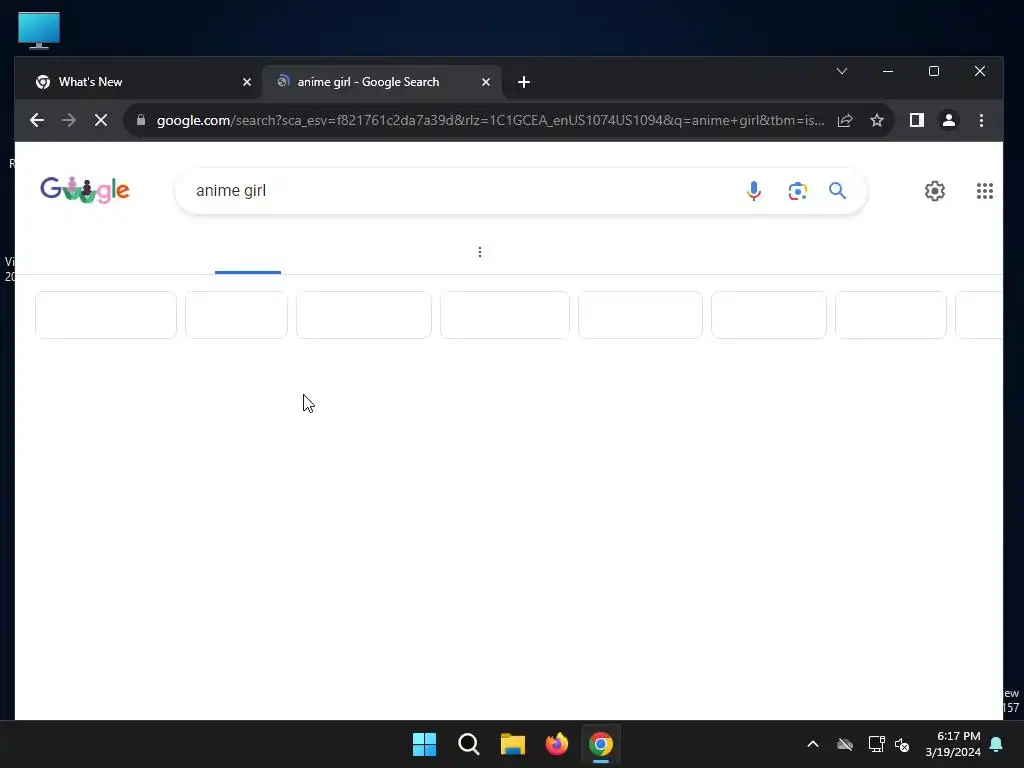Close the anime girl Google Search tab
1024x768 pixels.
click(486, 82)
